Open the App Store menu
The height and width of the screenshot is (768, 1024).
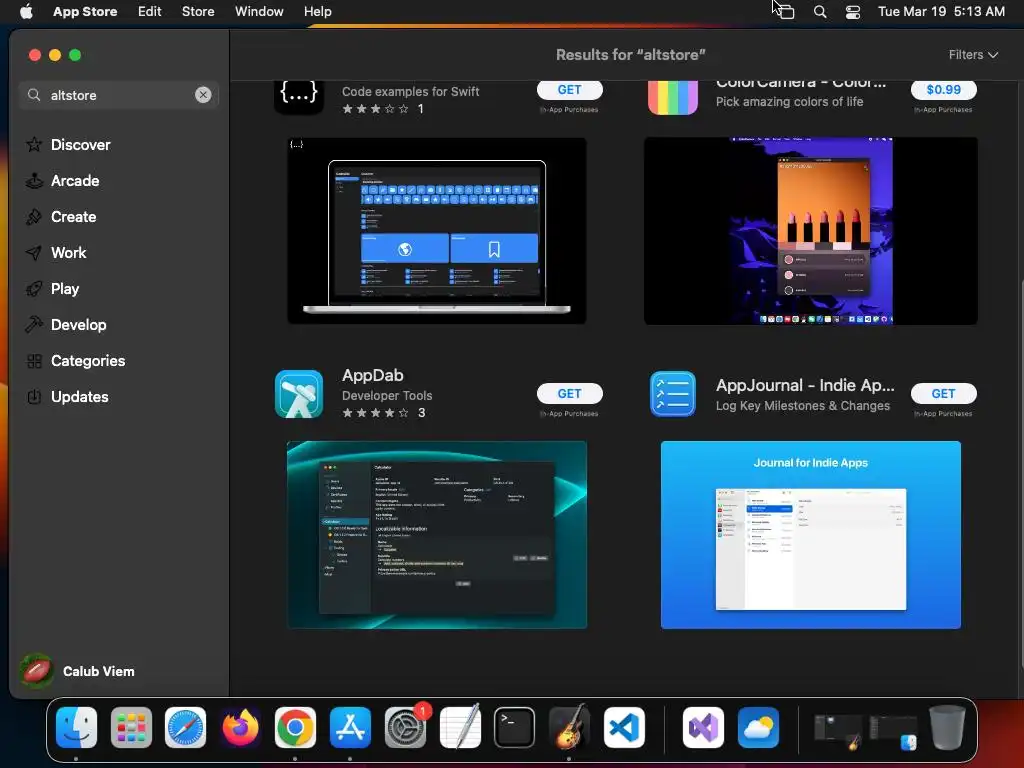(x=85, y=11)
